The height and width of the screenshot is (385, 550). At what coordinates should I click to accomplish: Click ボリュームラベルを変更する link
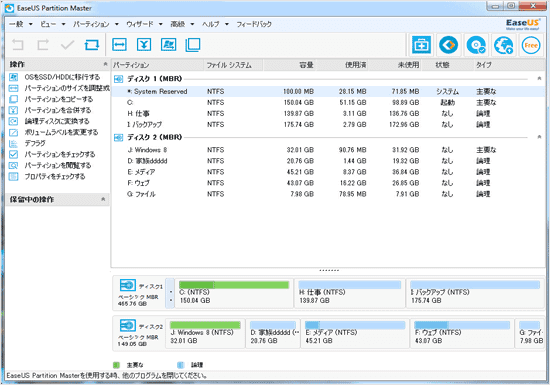point(61,133)
